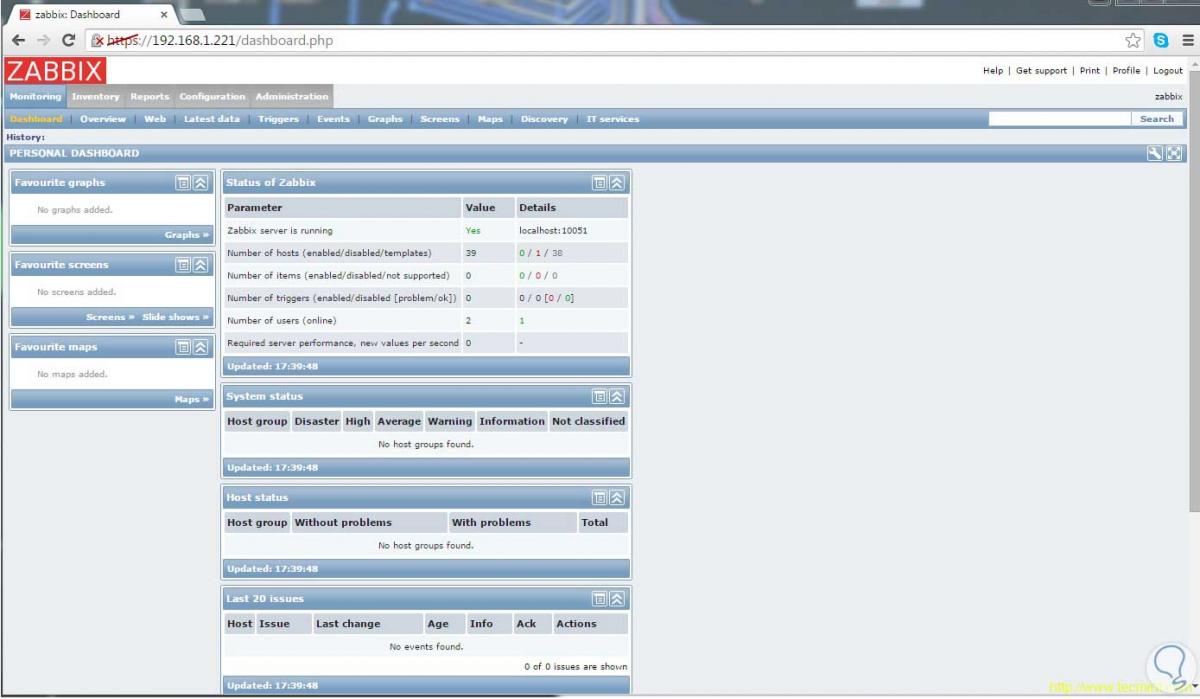Click the Print link

(1090, 71)
